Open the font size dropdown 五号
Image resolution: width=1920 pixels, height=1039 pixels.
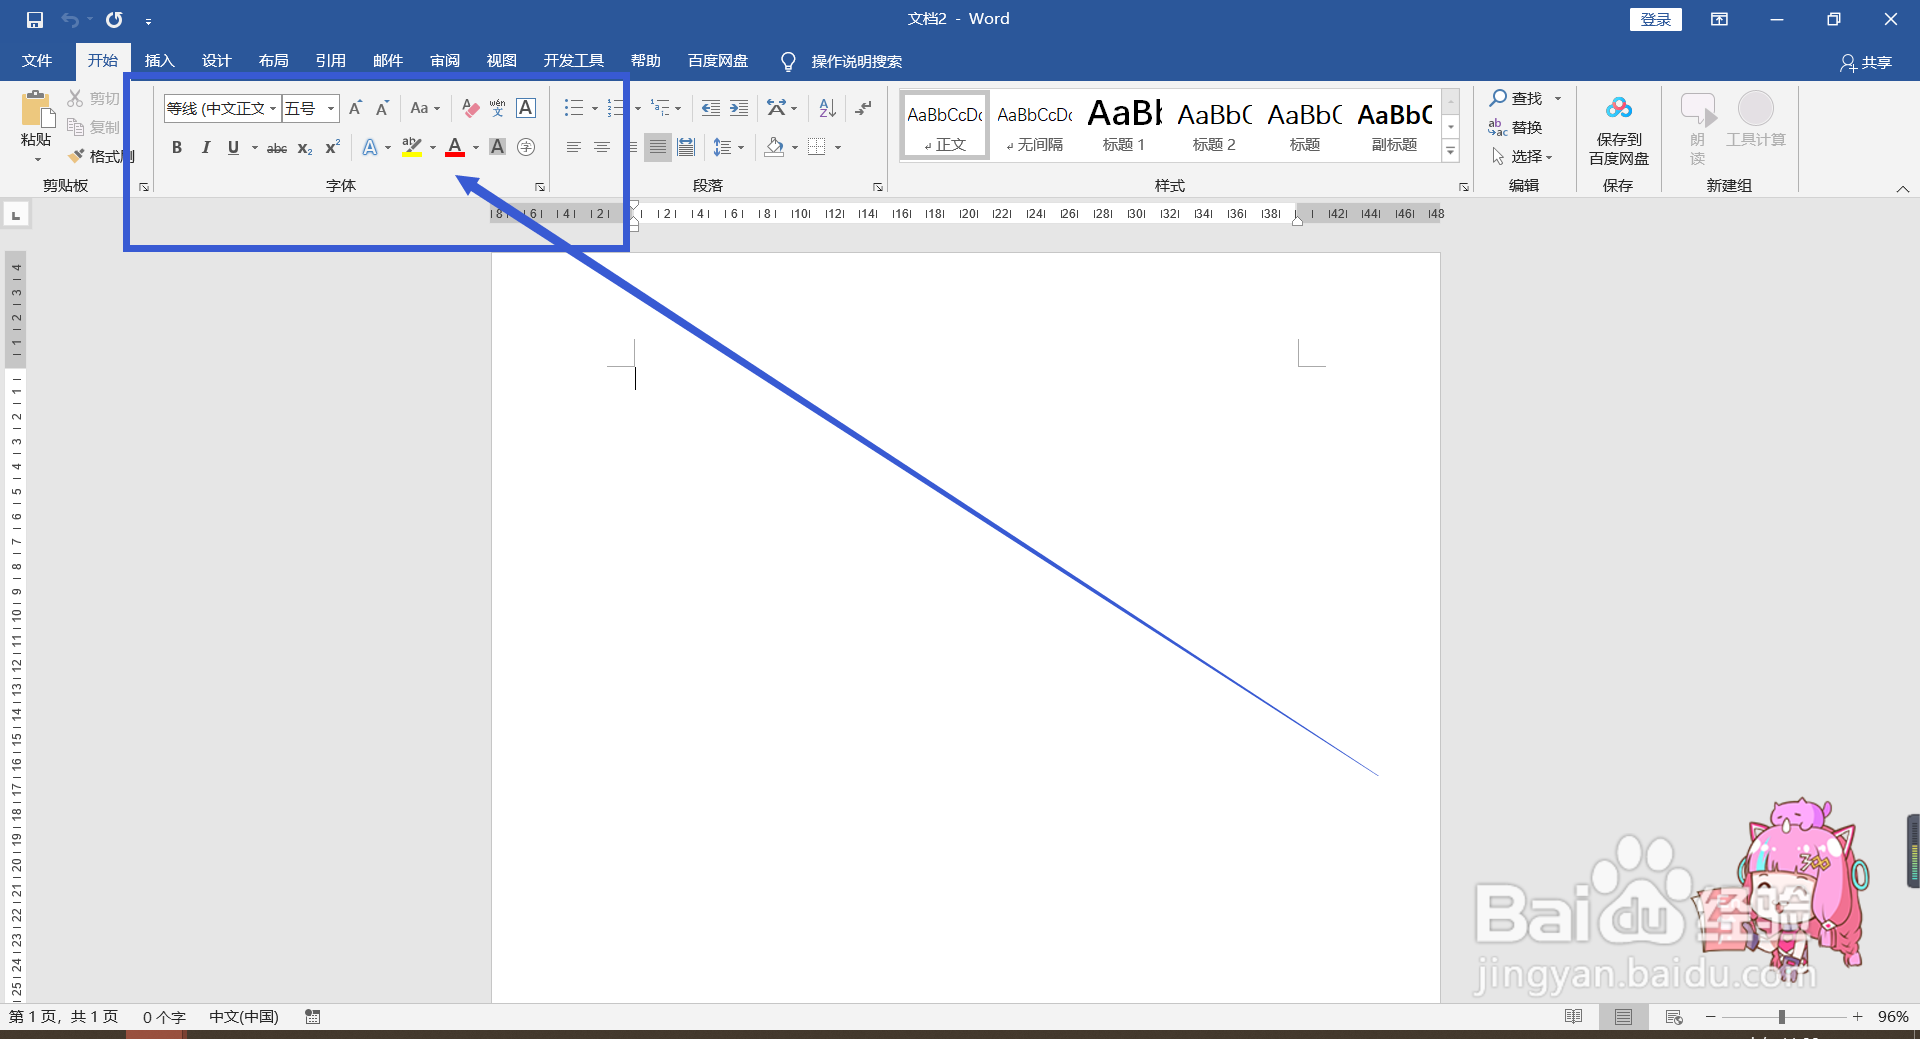coord(331,108)
